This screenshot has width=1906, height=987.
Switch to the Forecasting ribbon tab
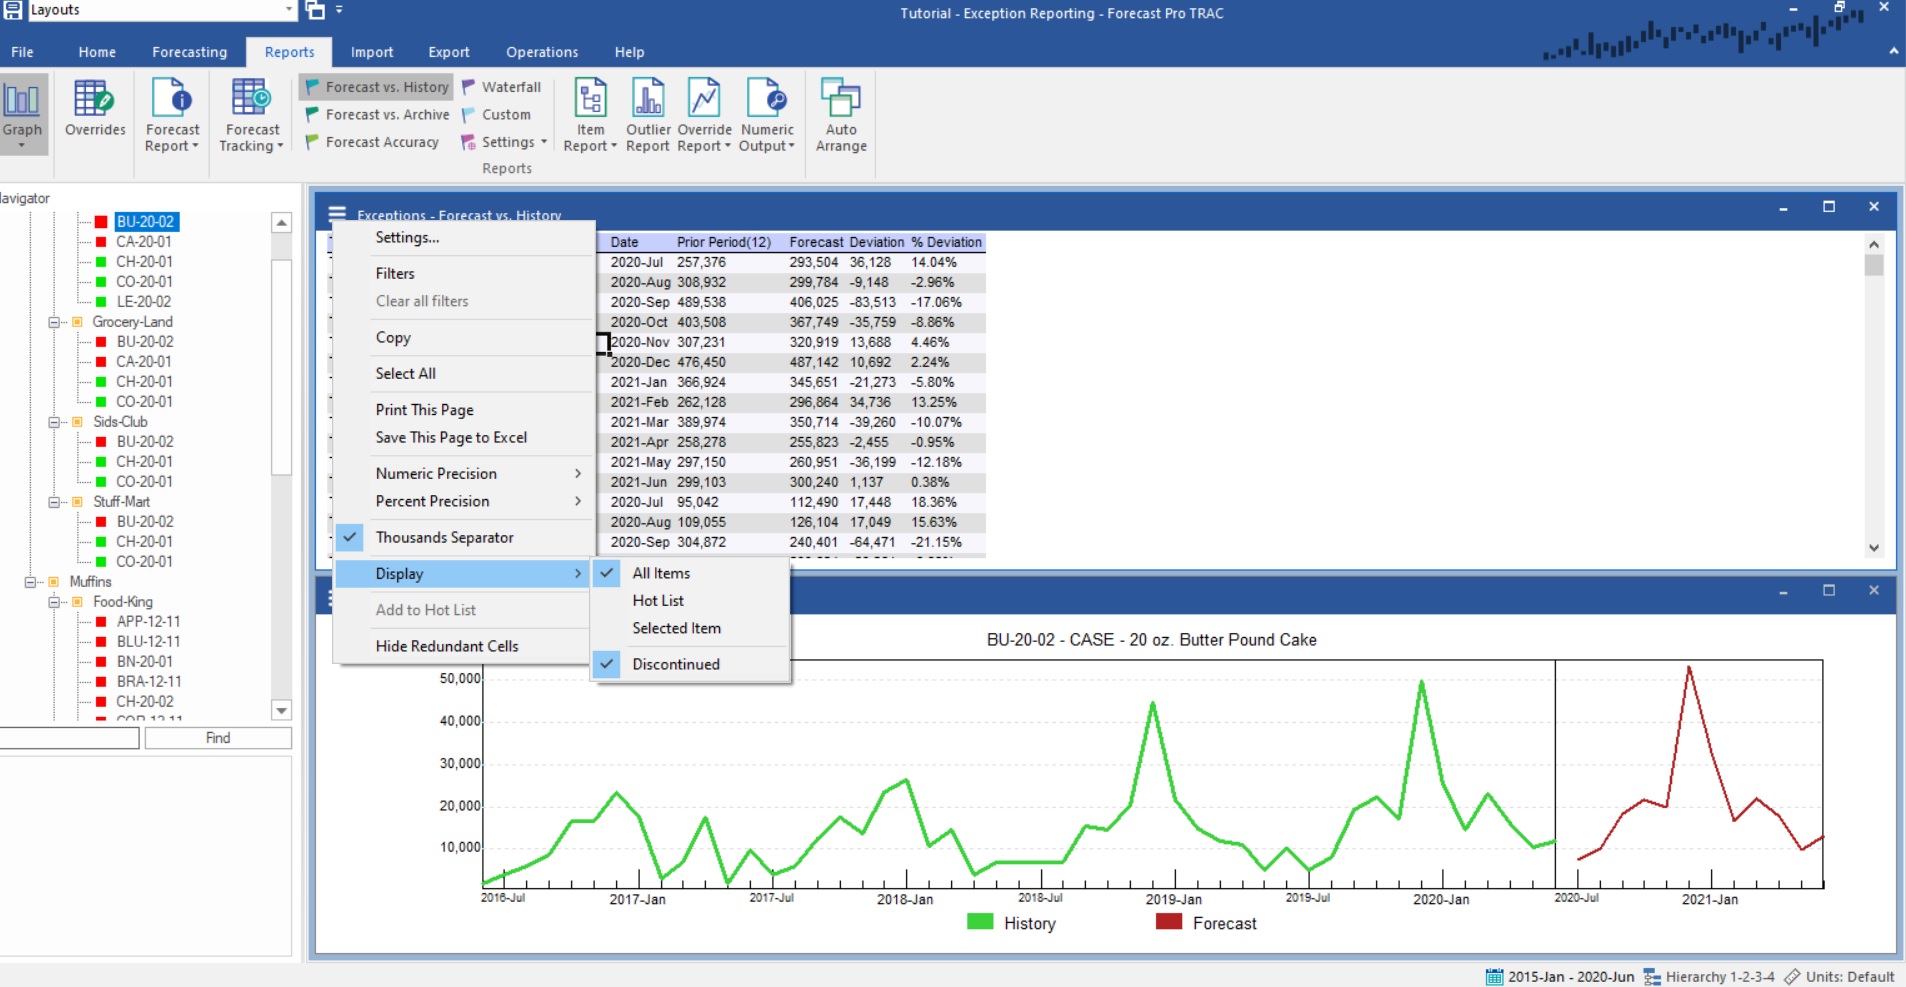point(190,52)
